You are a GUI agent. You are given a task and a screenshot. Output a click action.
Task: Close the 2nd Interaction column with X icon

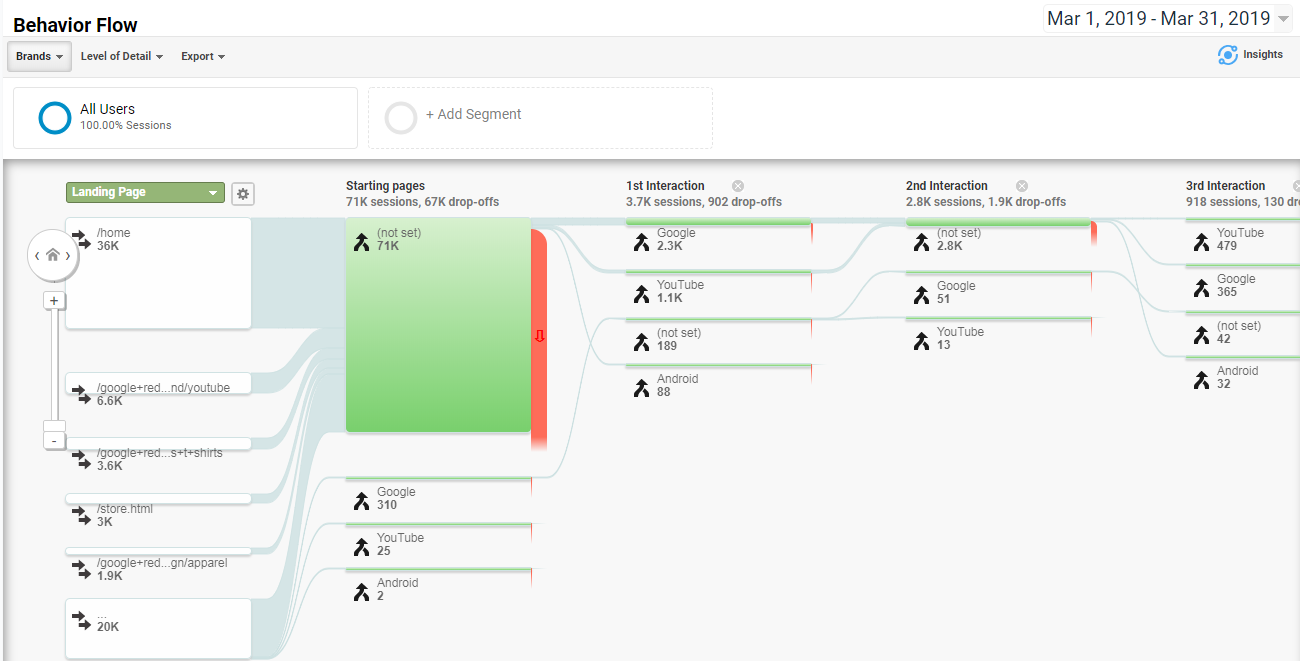click(x=1022, y=186)
